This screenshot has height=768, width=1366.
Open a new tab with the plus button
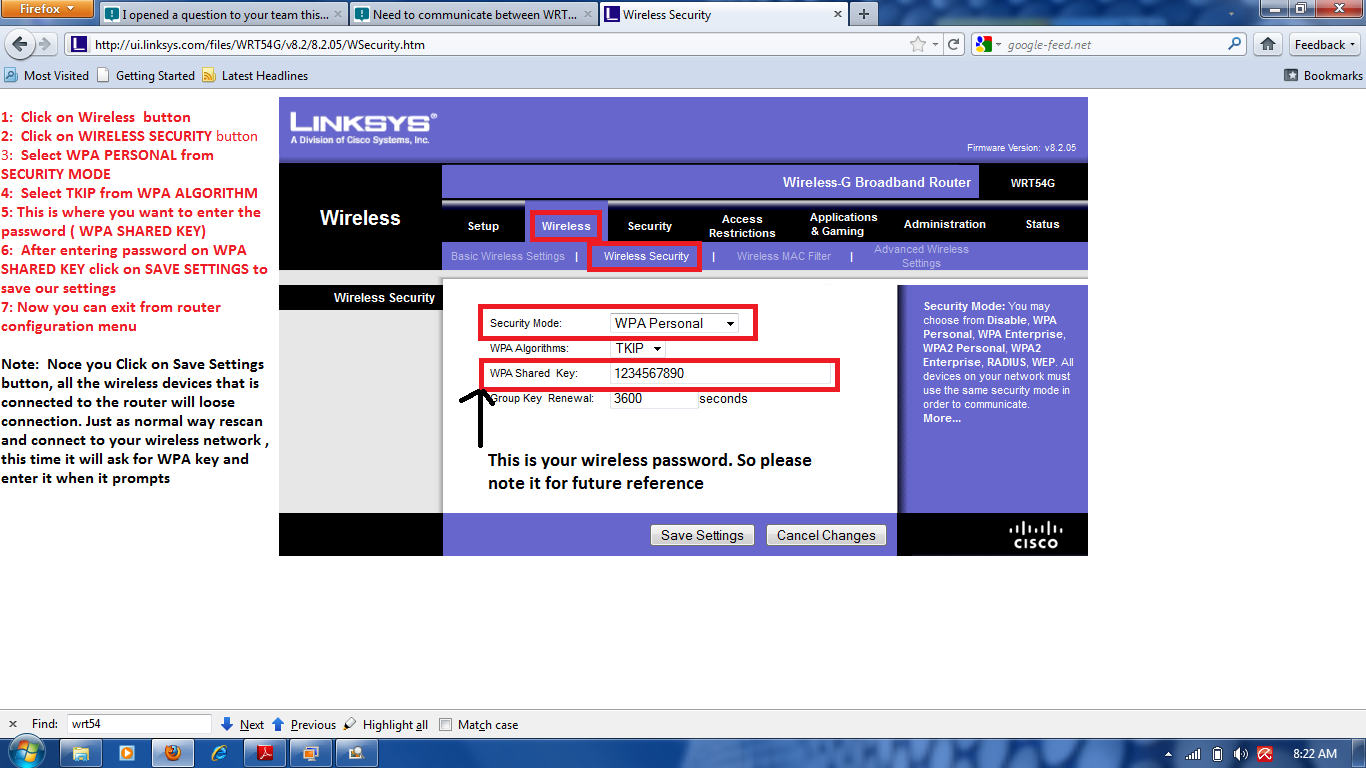(863, 14)
